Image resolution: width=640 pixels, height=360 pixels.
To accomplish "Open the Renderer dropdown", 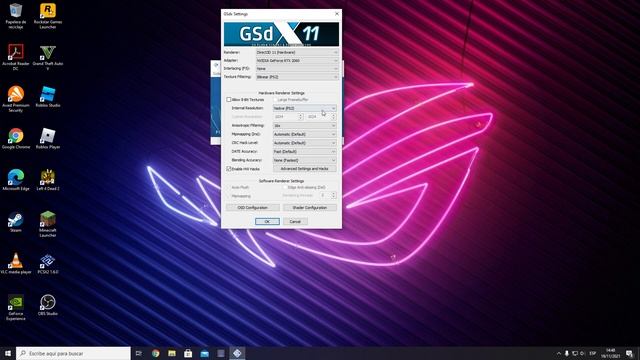I will pyautogui.click(x=297, y=52).
